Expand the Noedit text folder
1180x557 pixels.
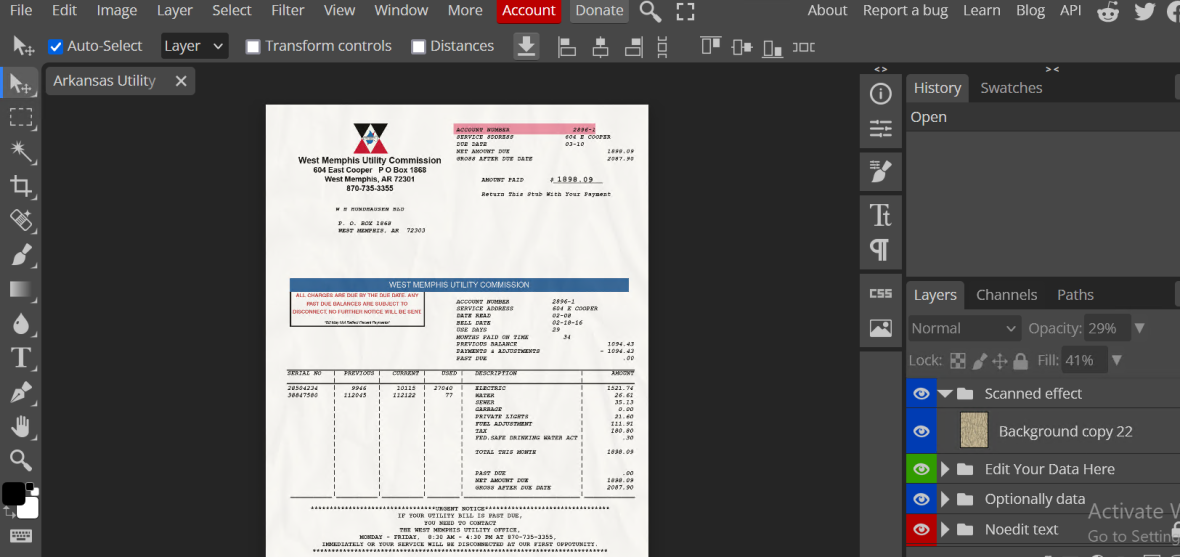(946, 529)
